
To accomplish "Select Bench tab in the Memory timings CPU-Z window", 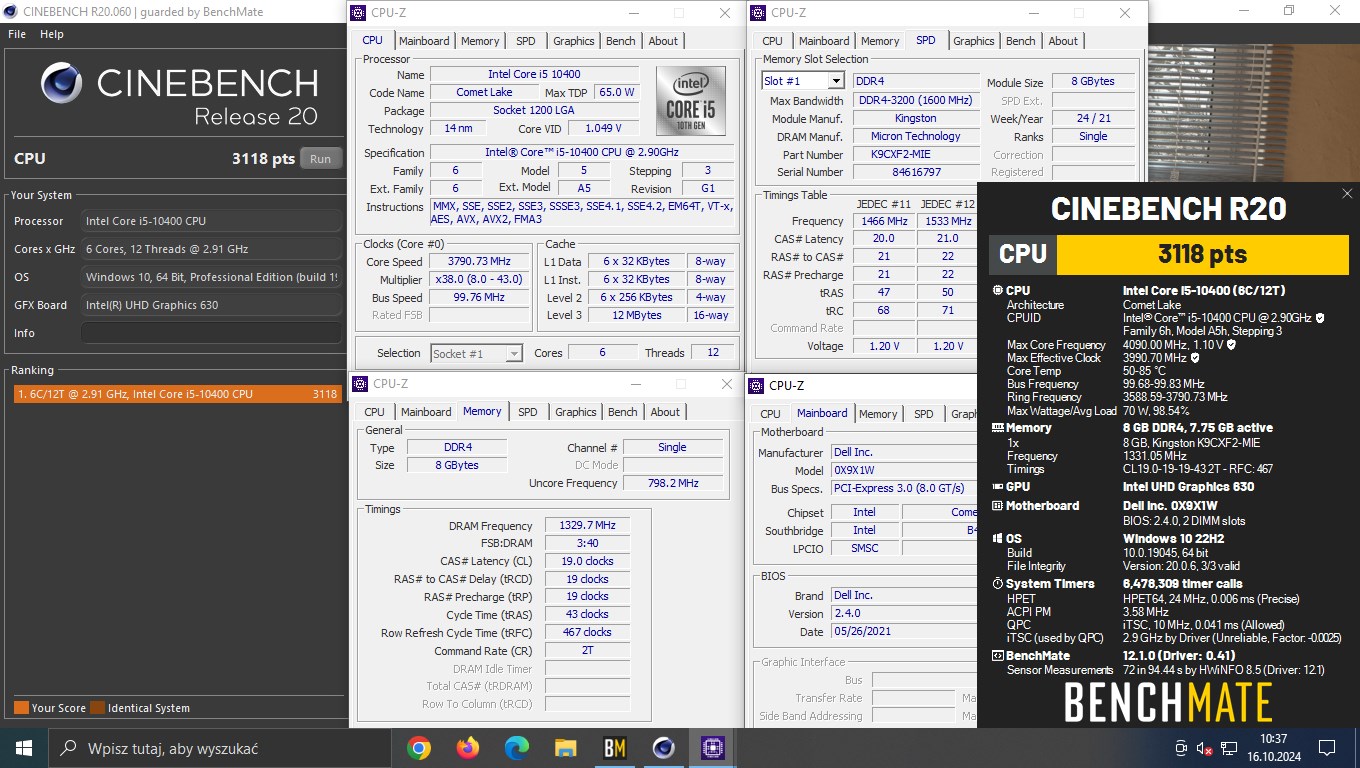I will pos(623,412).
